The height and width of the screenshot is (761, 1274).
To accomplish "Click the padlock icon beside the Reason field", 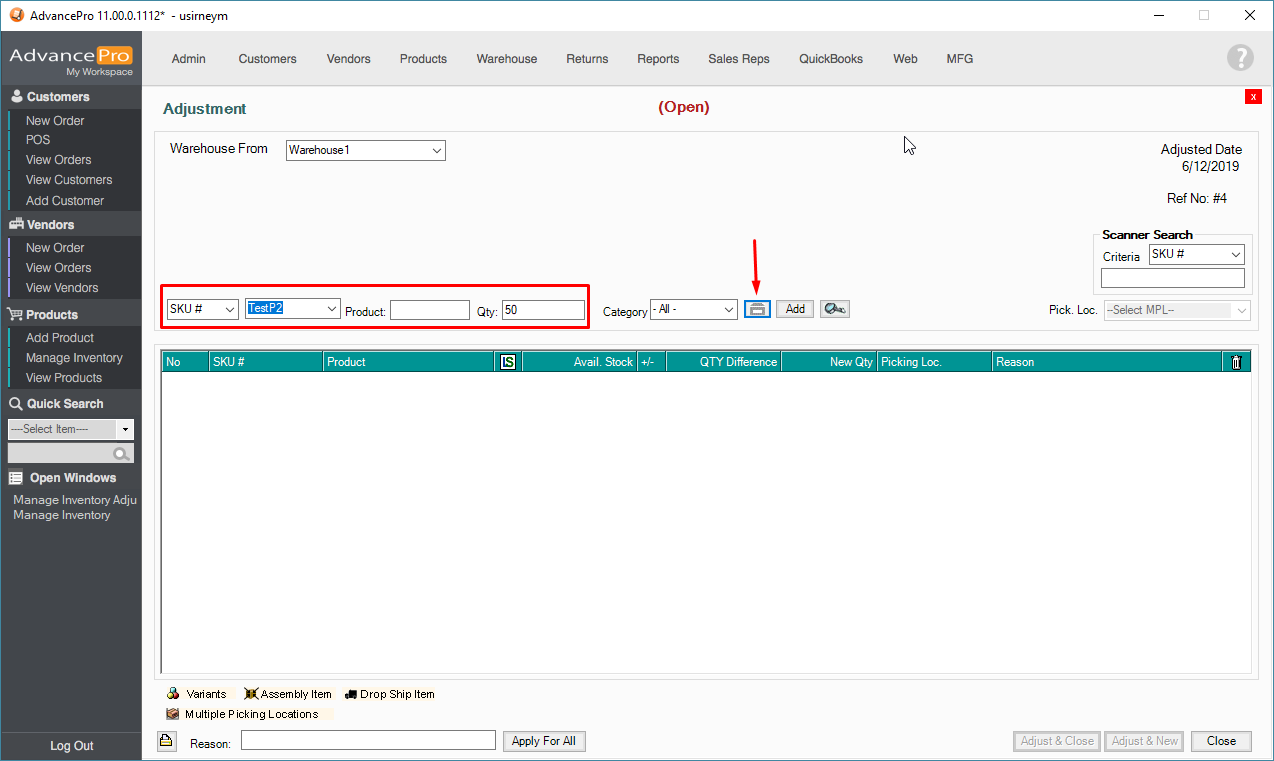I will (166, 740).
